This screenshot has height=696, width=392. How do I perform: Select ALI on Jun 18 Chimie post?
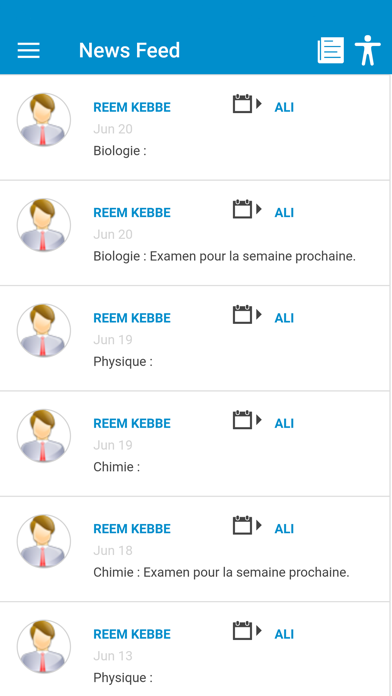(284, 529)
